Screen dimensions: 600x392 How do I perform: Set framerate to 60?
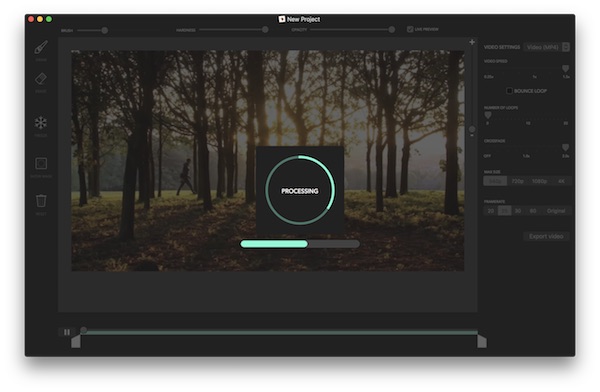(533, 211)
